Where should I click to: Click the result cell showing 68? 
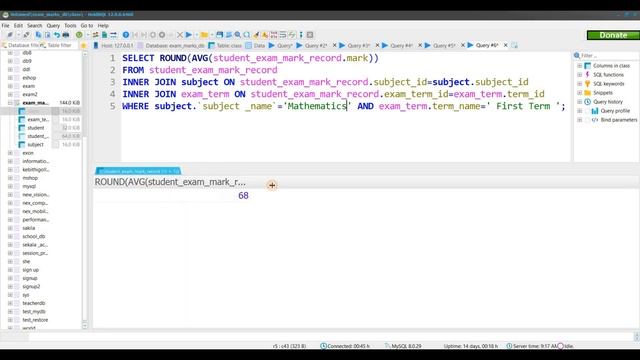(x=172, y=196)
